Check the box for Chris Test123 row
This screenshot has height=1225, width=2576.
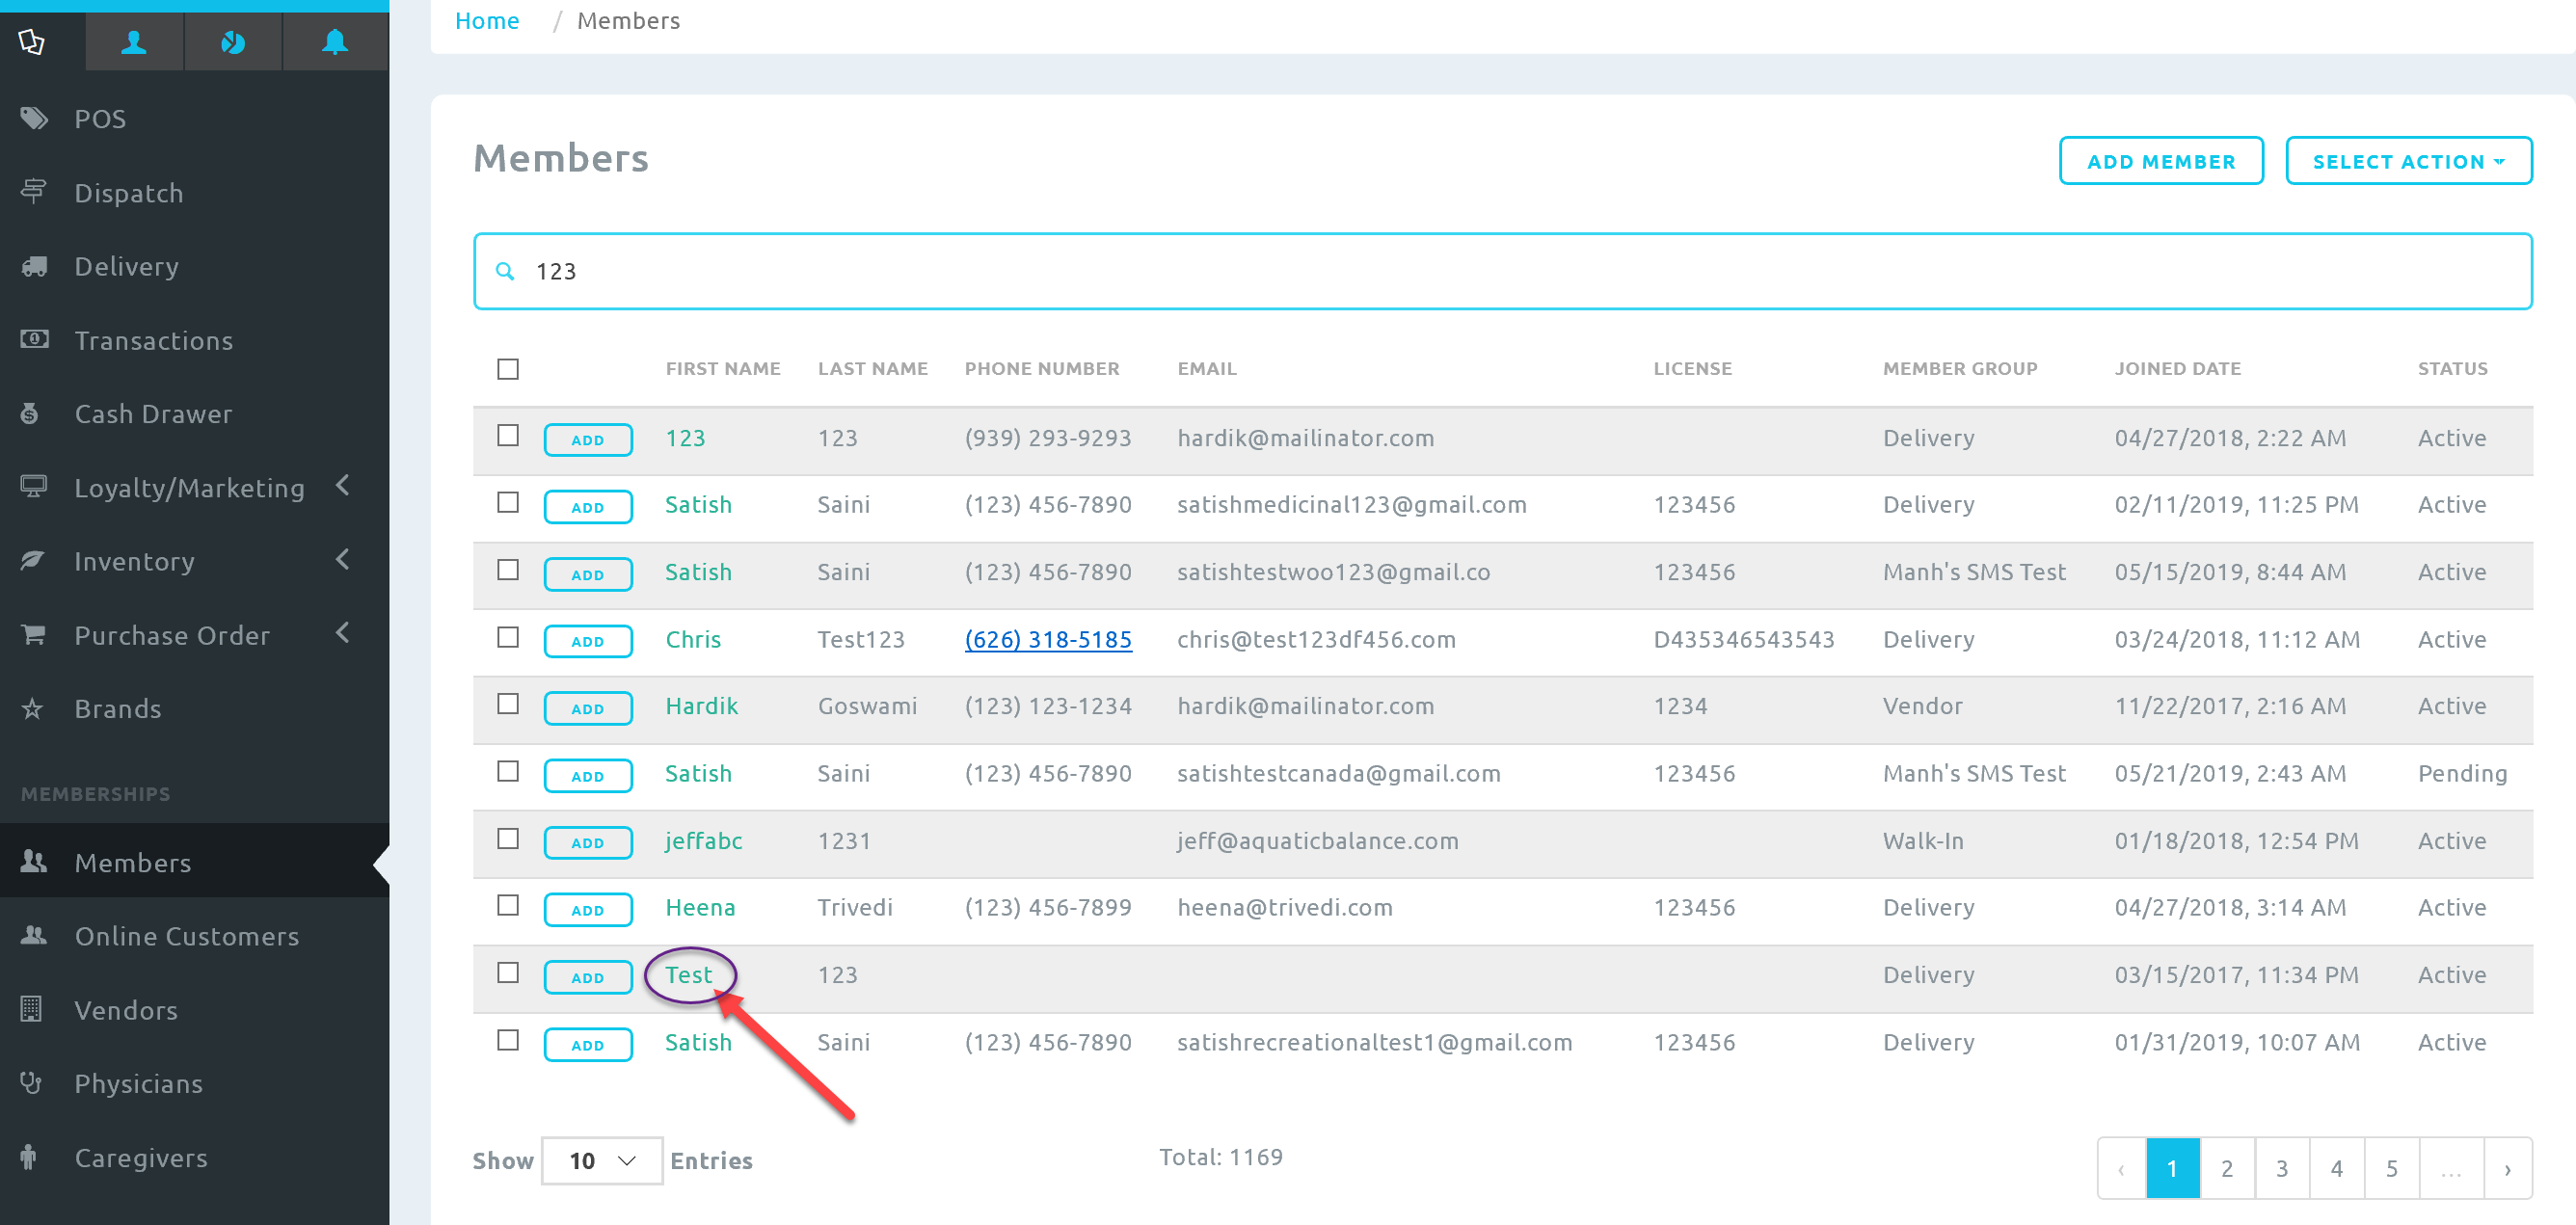click(508, 637)
